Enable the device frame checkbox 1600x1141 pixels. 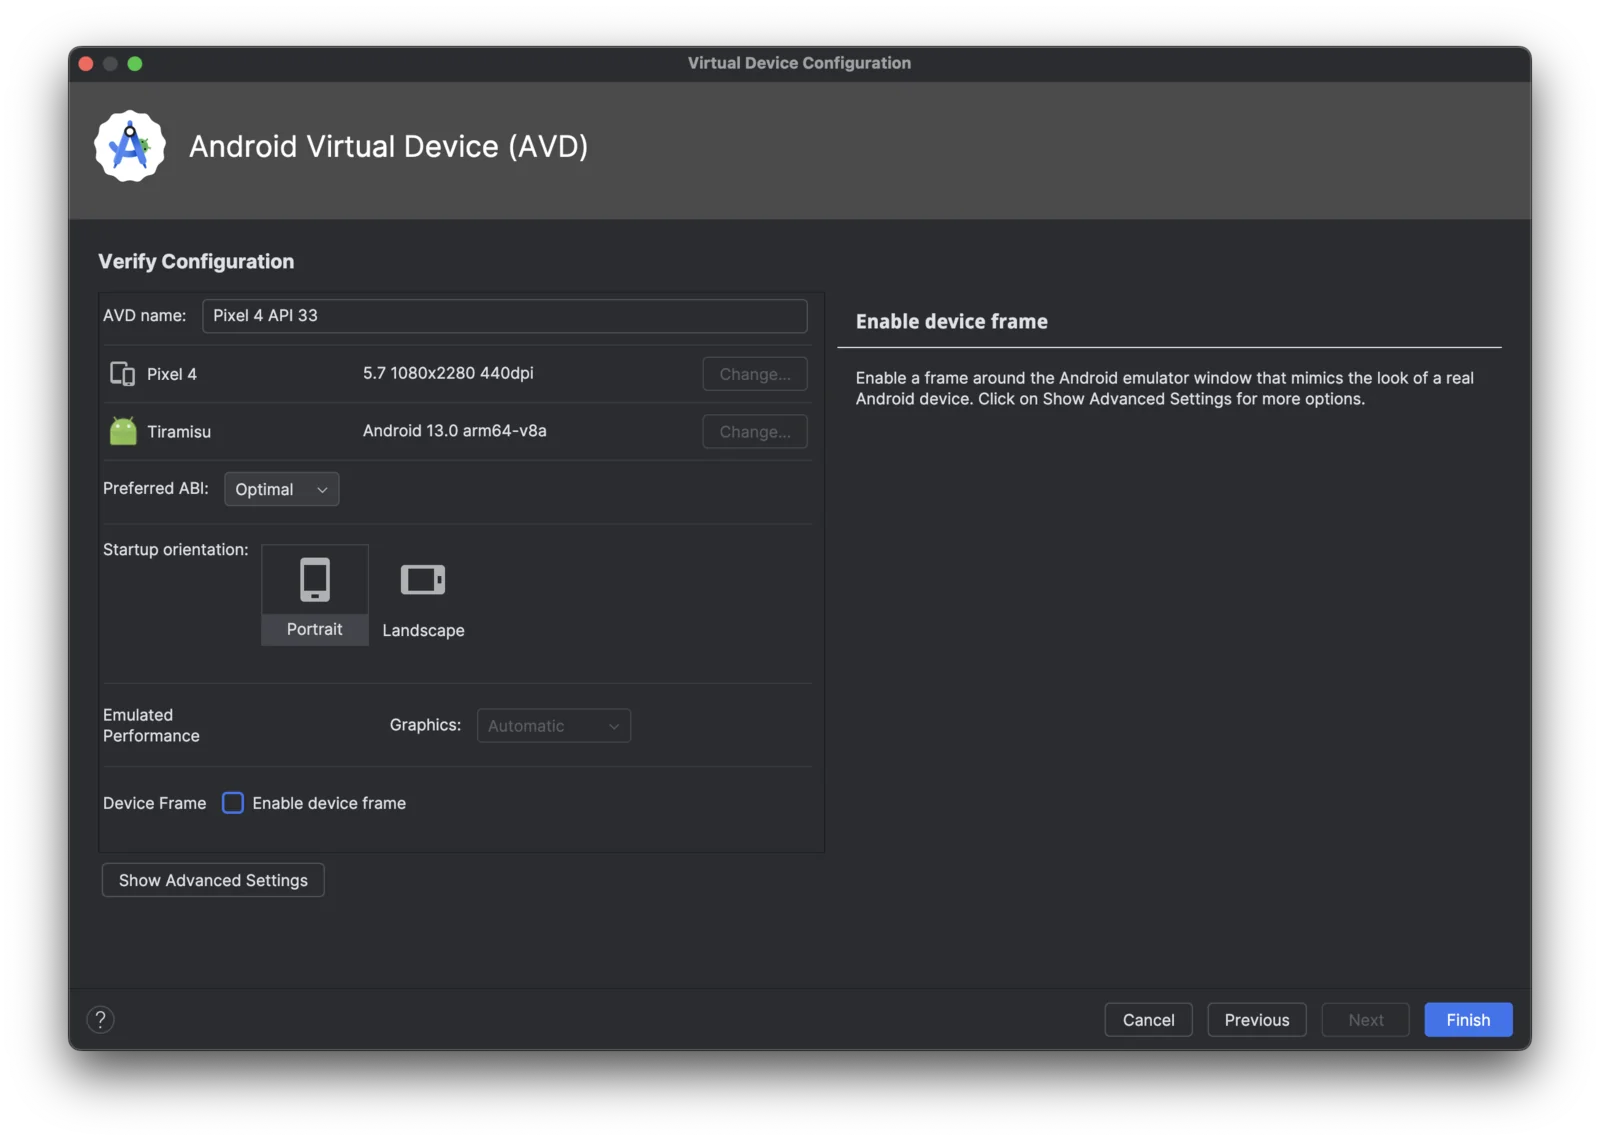233,803
